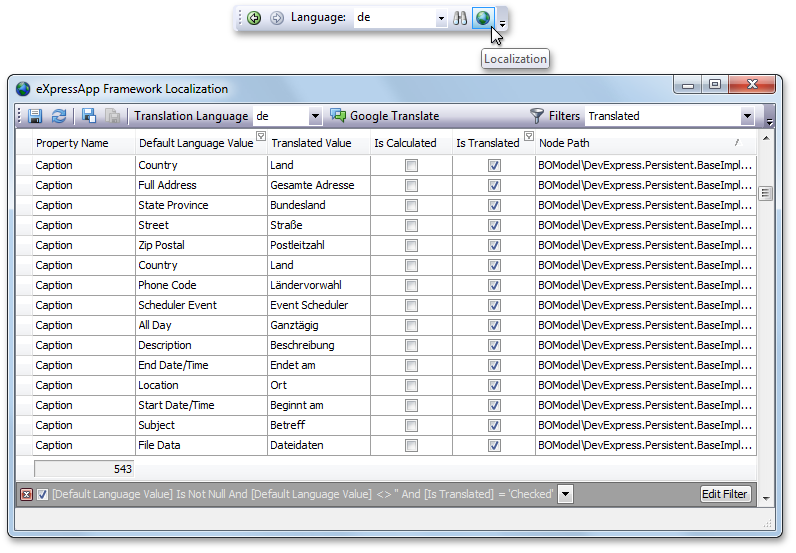This screenshot has width=796, height=553.
Task: Click the globe icon in window title bar
Action: [x=23, y=89]
